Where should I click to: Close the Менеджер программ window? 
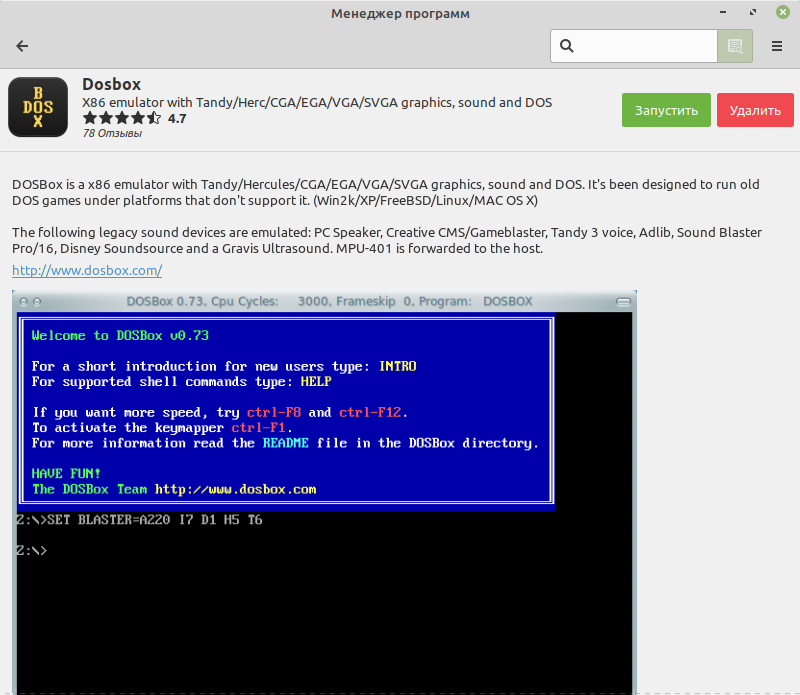point(783,12)
